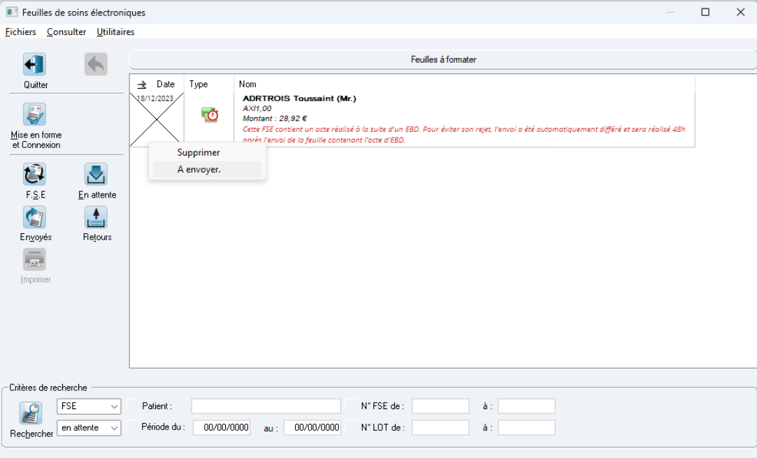Choose Supprimer from the context menu
Image resolution: width=757 pixels, height=458 pixels.
click(x=198, y=153)
